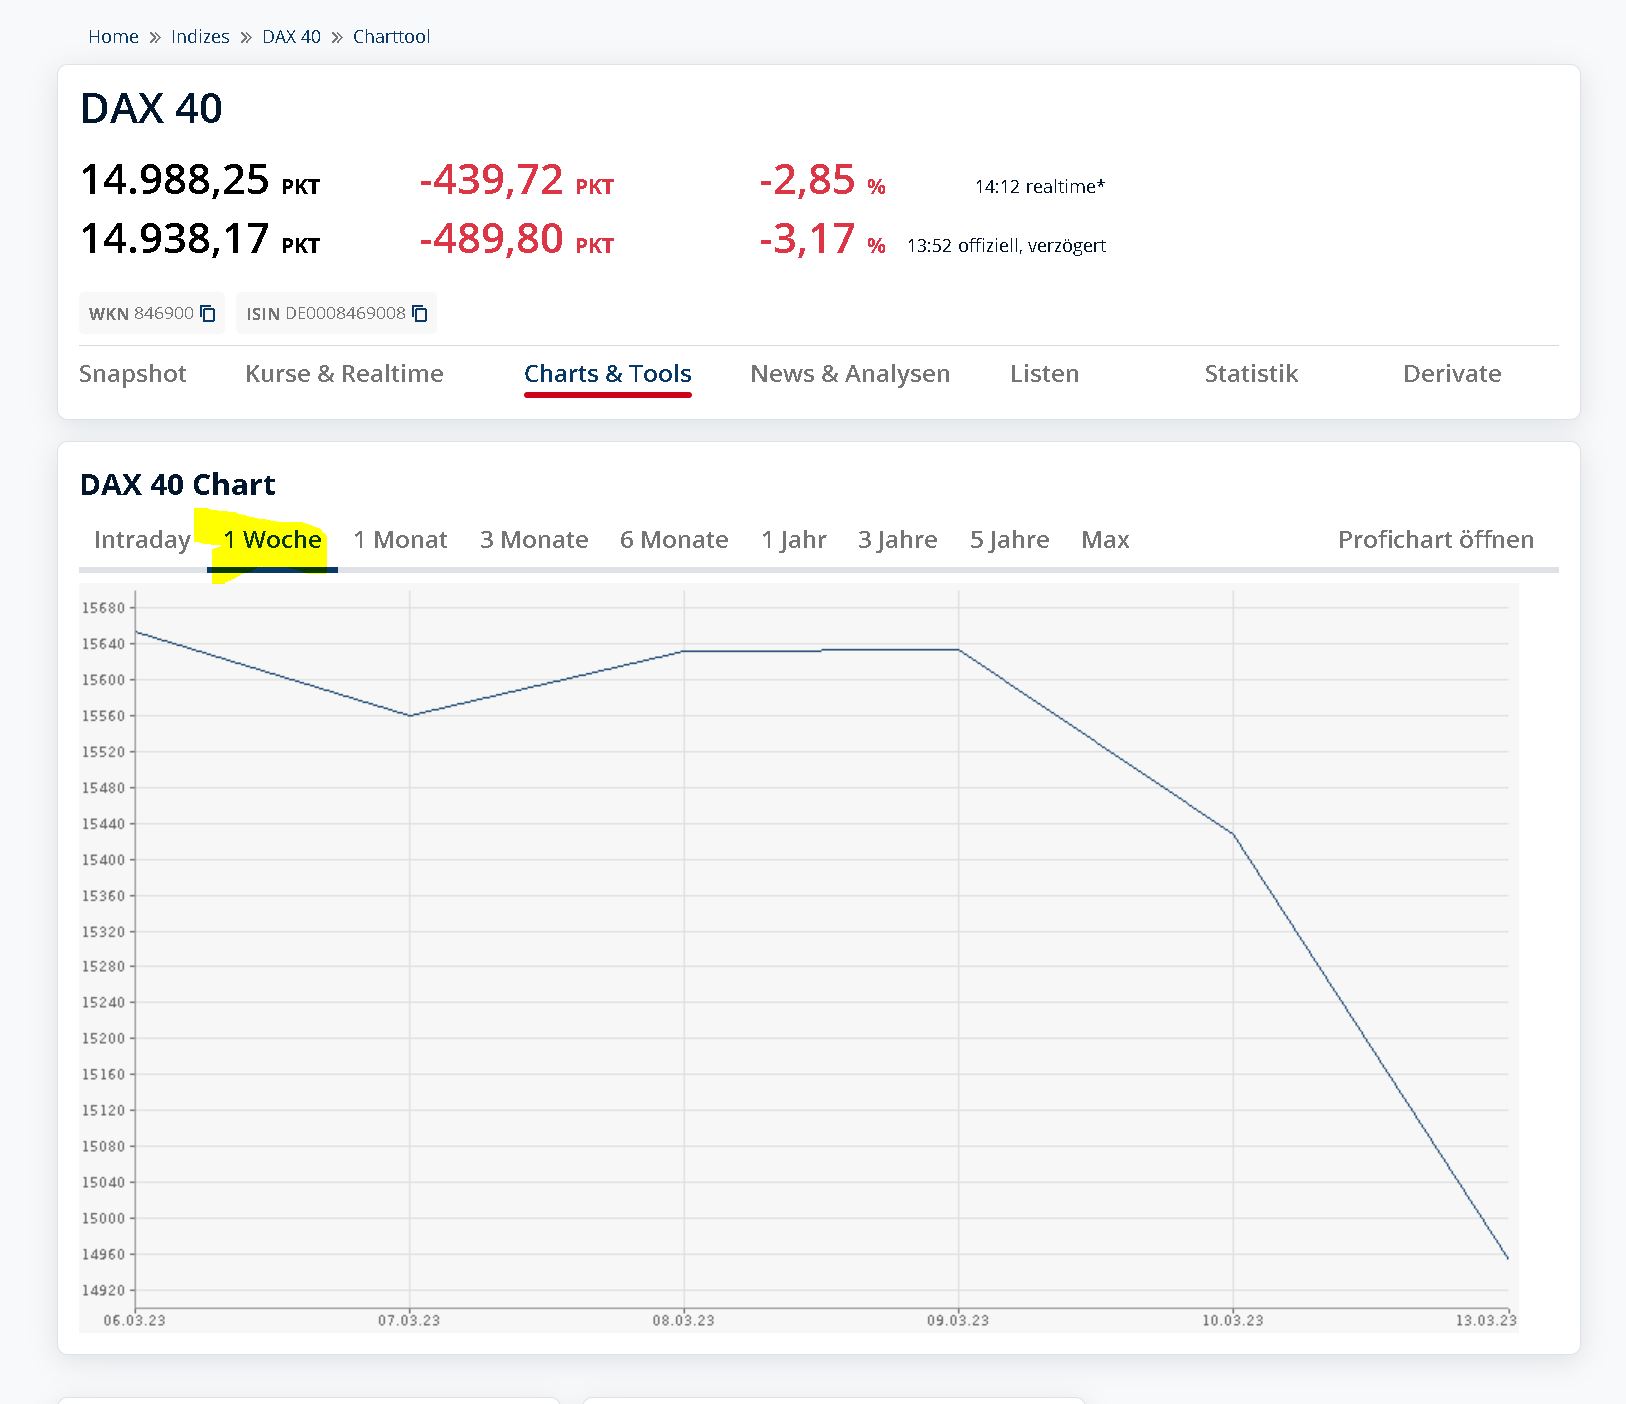The image size is (1626, 1404).
Task: Click the DAX 40 Chart heading
Action: coord(178,485)
